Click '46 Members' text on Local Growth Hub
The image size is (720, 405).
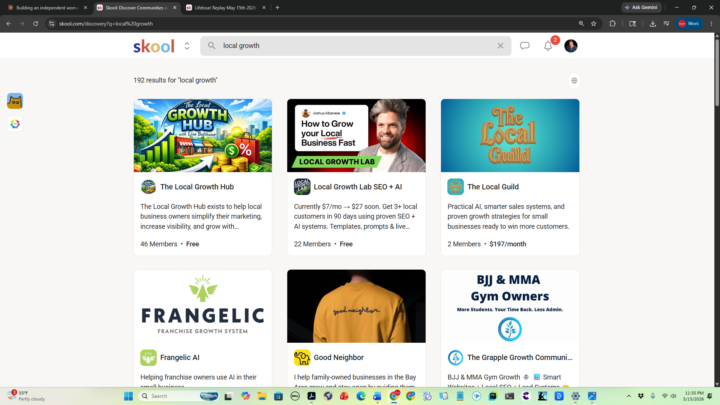(158, 244)
